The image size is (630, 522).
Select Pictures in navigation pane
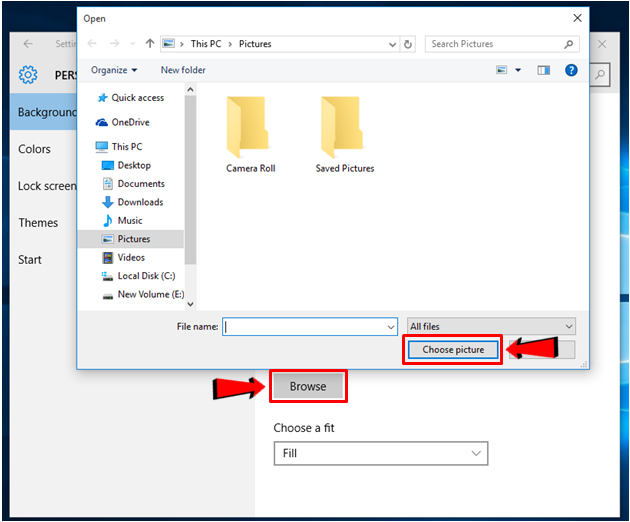(x=131, y=239)
